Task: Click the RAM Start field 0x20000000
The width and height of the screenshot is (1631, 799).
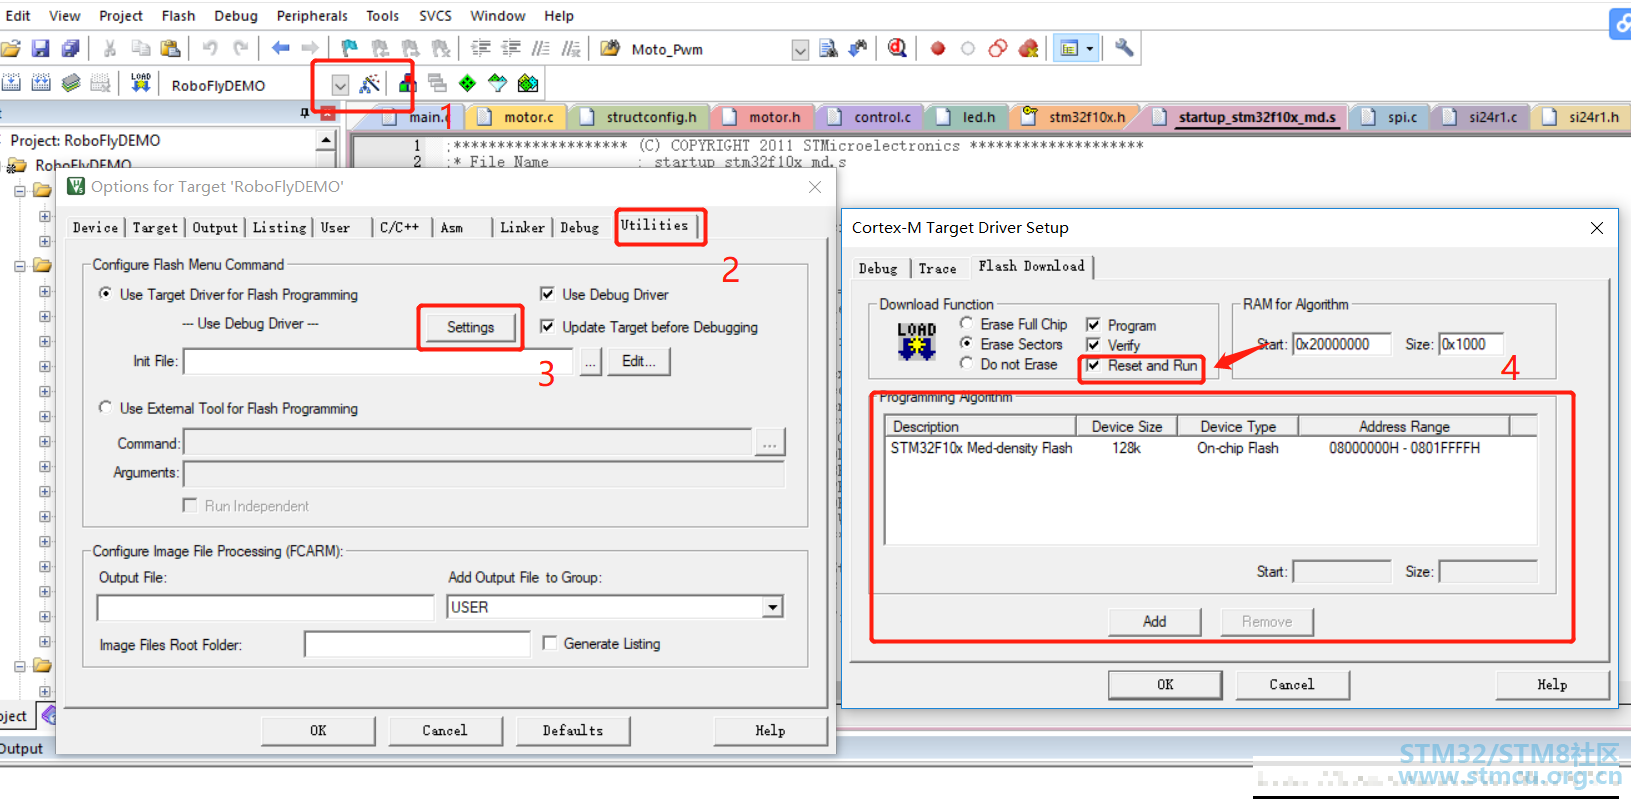Action: [x=1341, y=344]
